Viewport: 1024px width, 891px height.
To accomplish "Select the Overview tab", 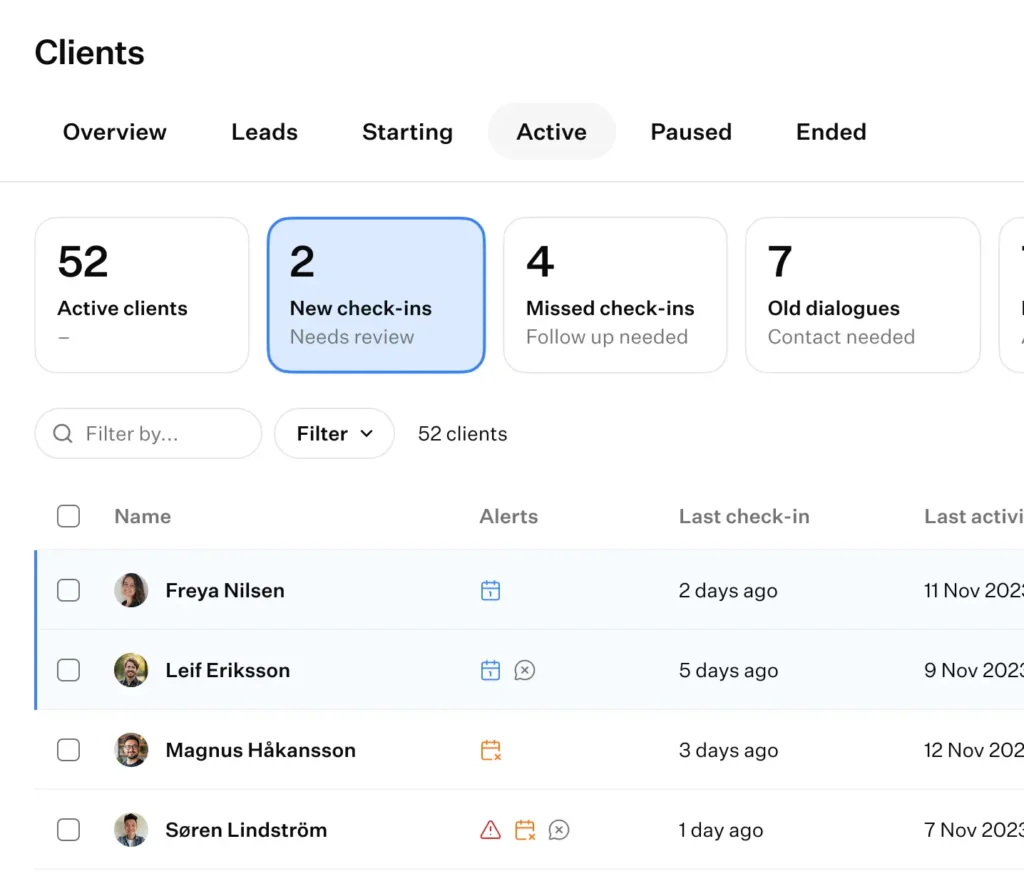I will pyautogui.click(x=114, y=131).
